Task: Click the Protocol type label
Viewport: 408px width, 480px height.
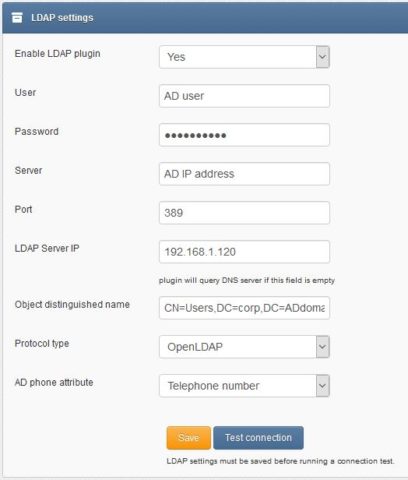Action: click(x=42, y=344)
